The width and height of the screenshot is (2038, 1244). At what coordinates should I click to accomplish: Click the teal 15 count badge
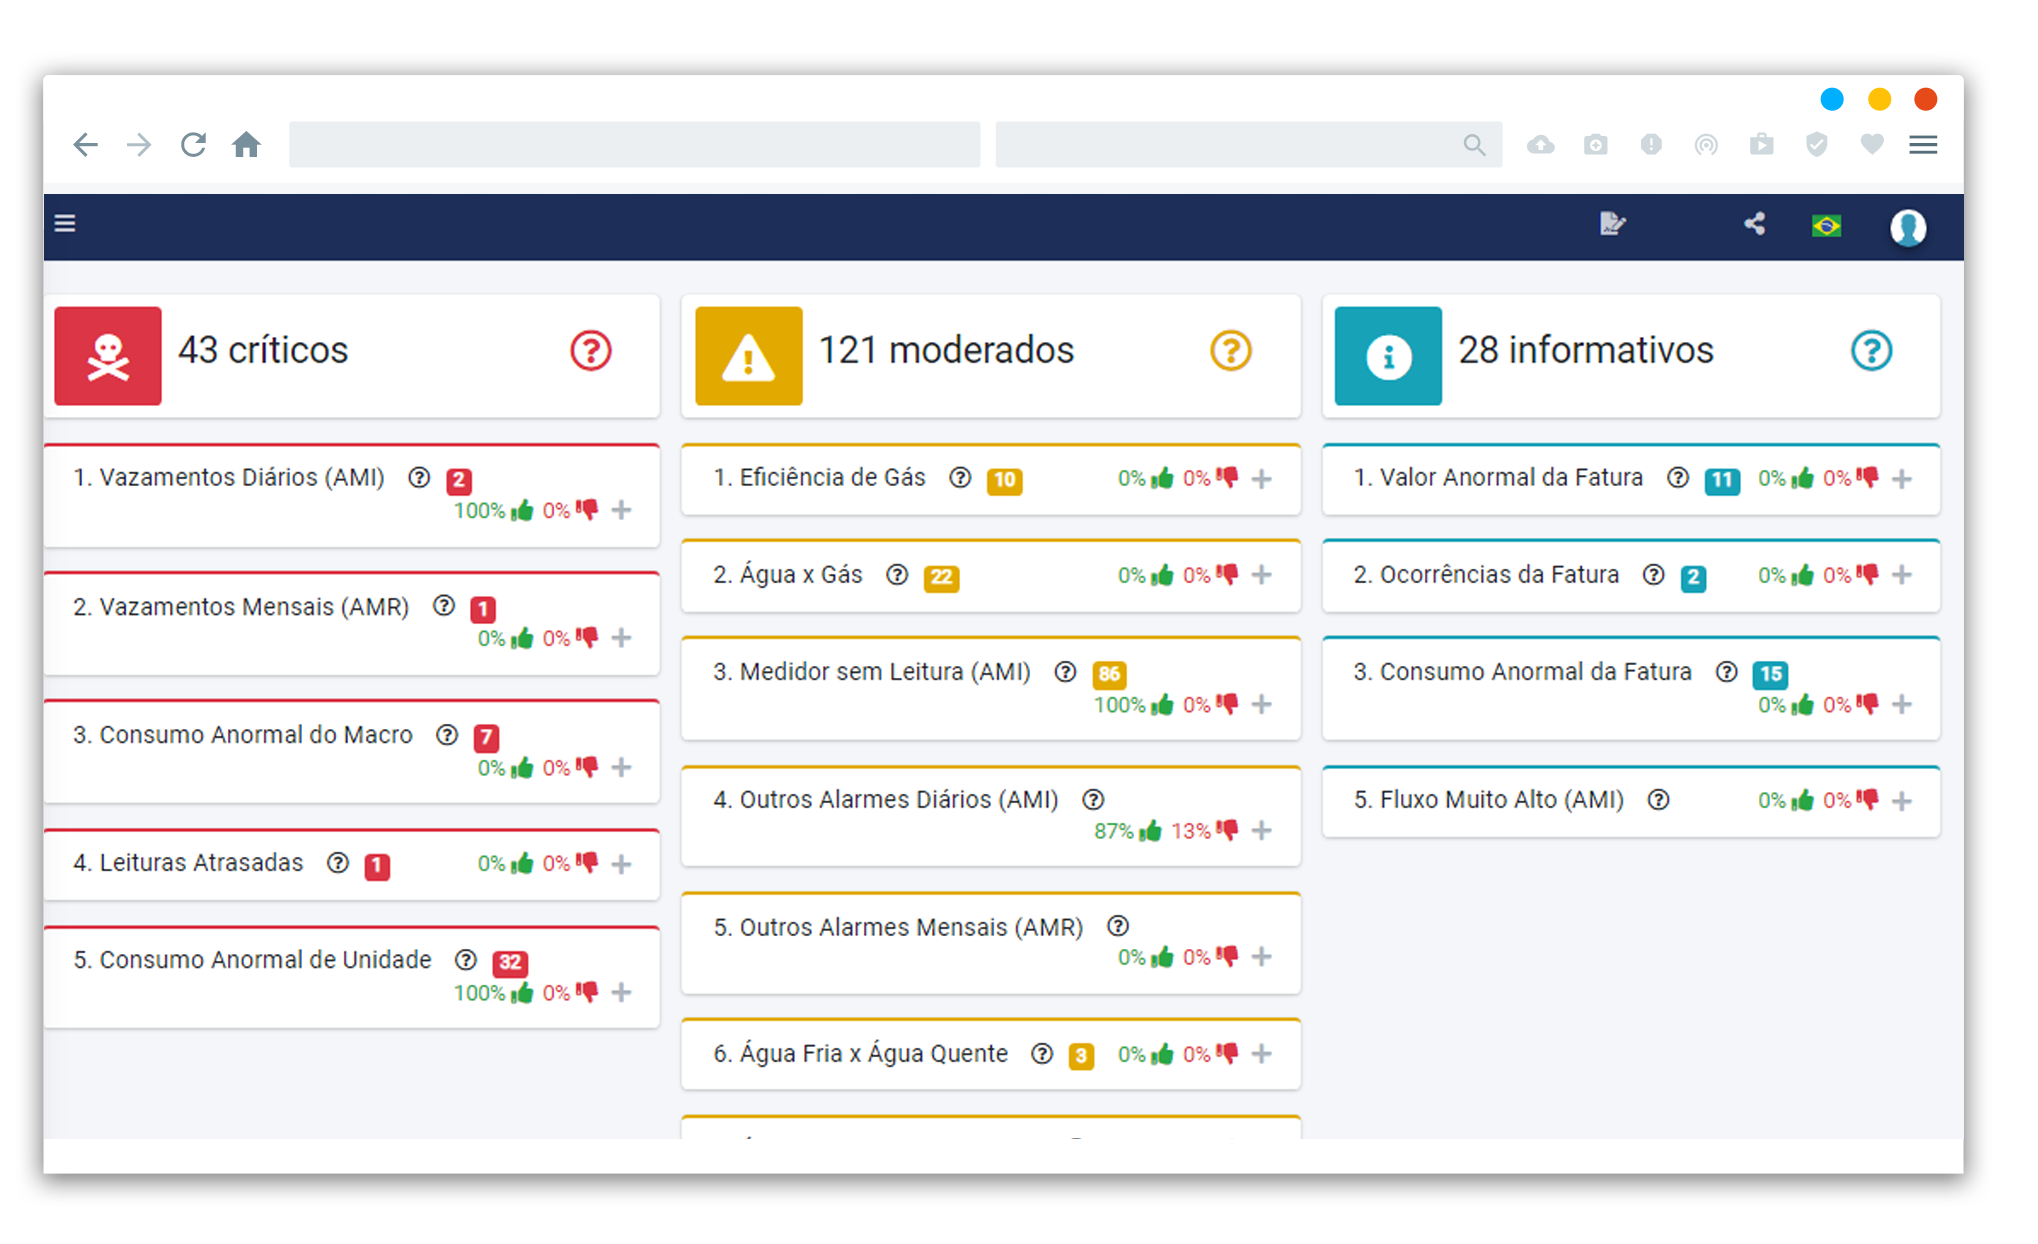click(1771, 675)
